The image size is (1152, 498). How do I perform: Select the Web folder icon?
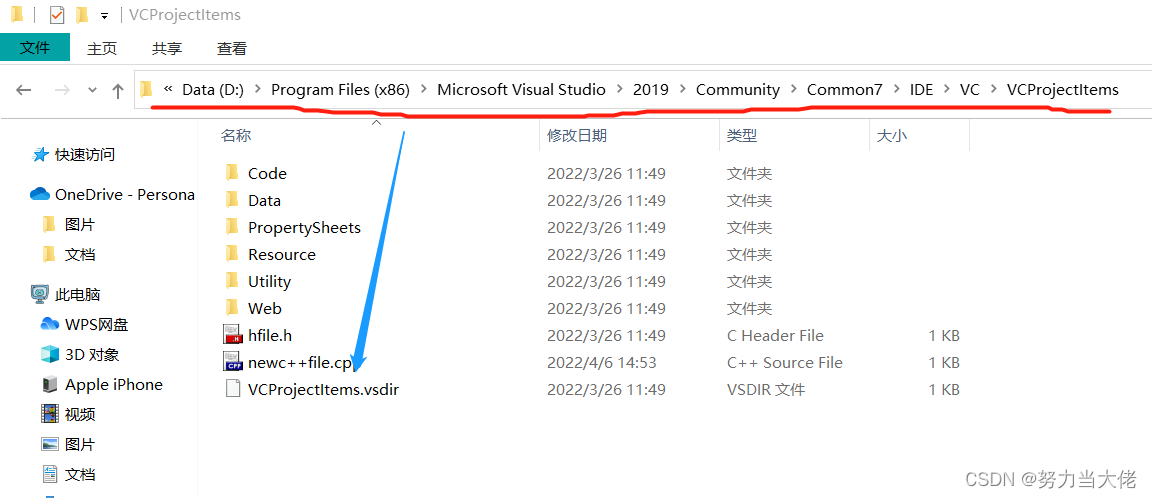(x=232, y=308)
